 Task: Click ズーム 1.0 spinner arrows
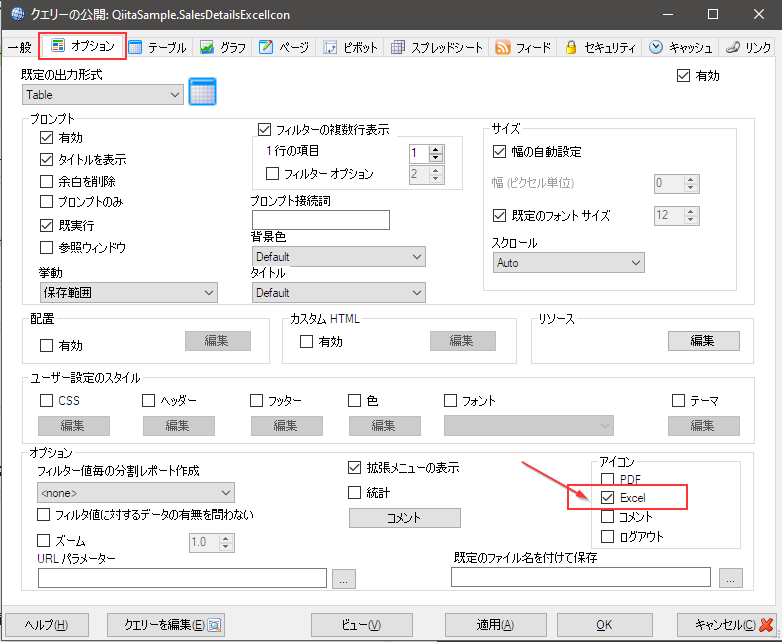coord(226,542)
